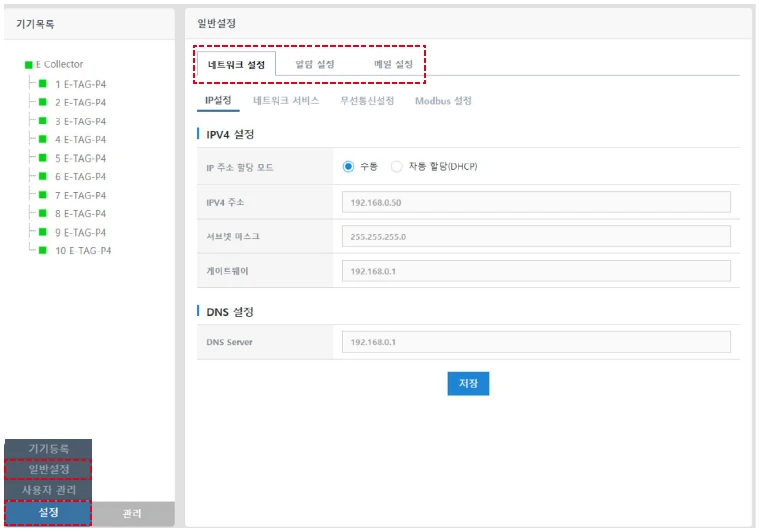The image size is (759, 532).
Task: Select device 3 E-TAG-P4
Action: tap(80, 122)
